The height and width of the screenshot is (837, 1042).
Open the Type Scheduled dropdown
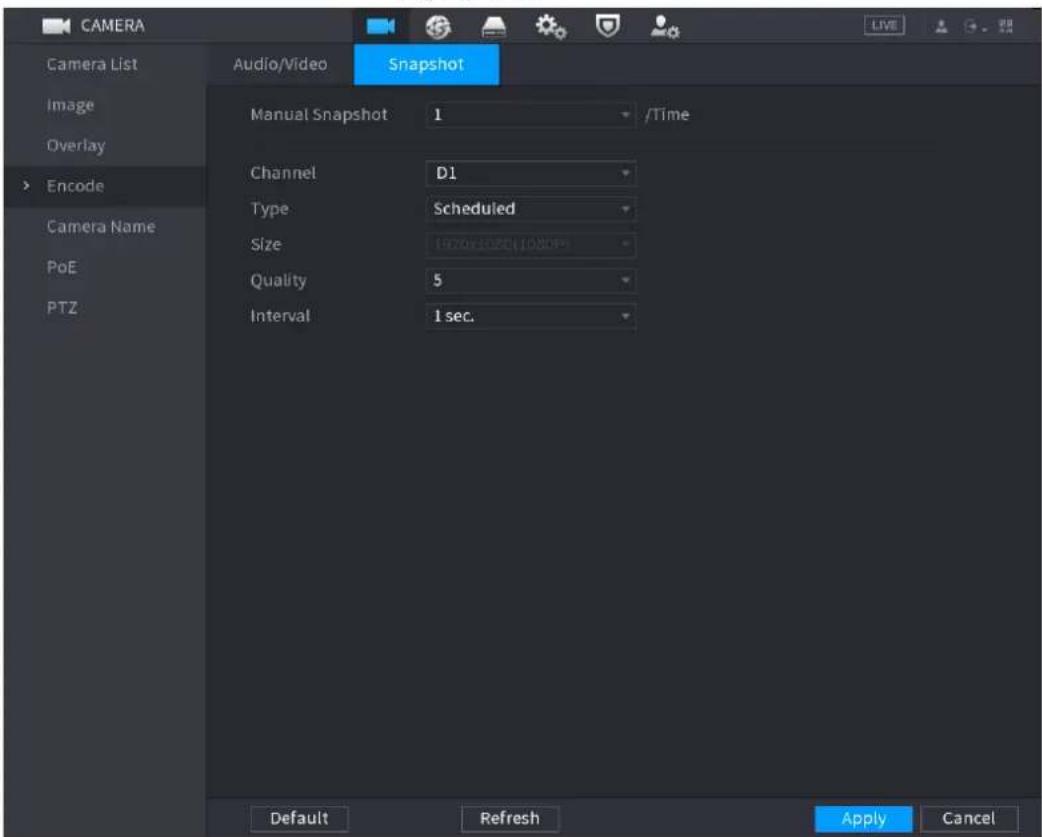pos(530,209)
